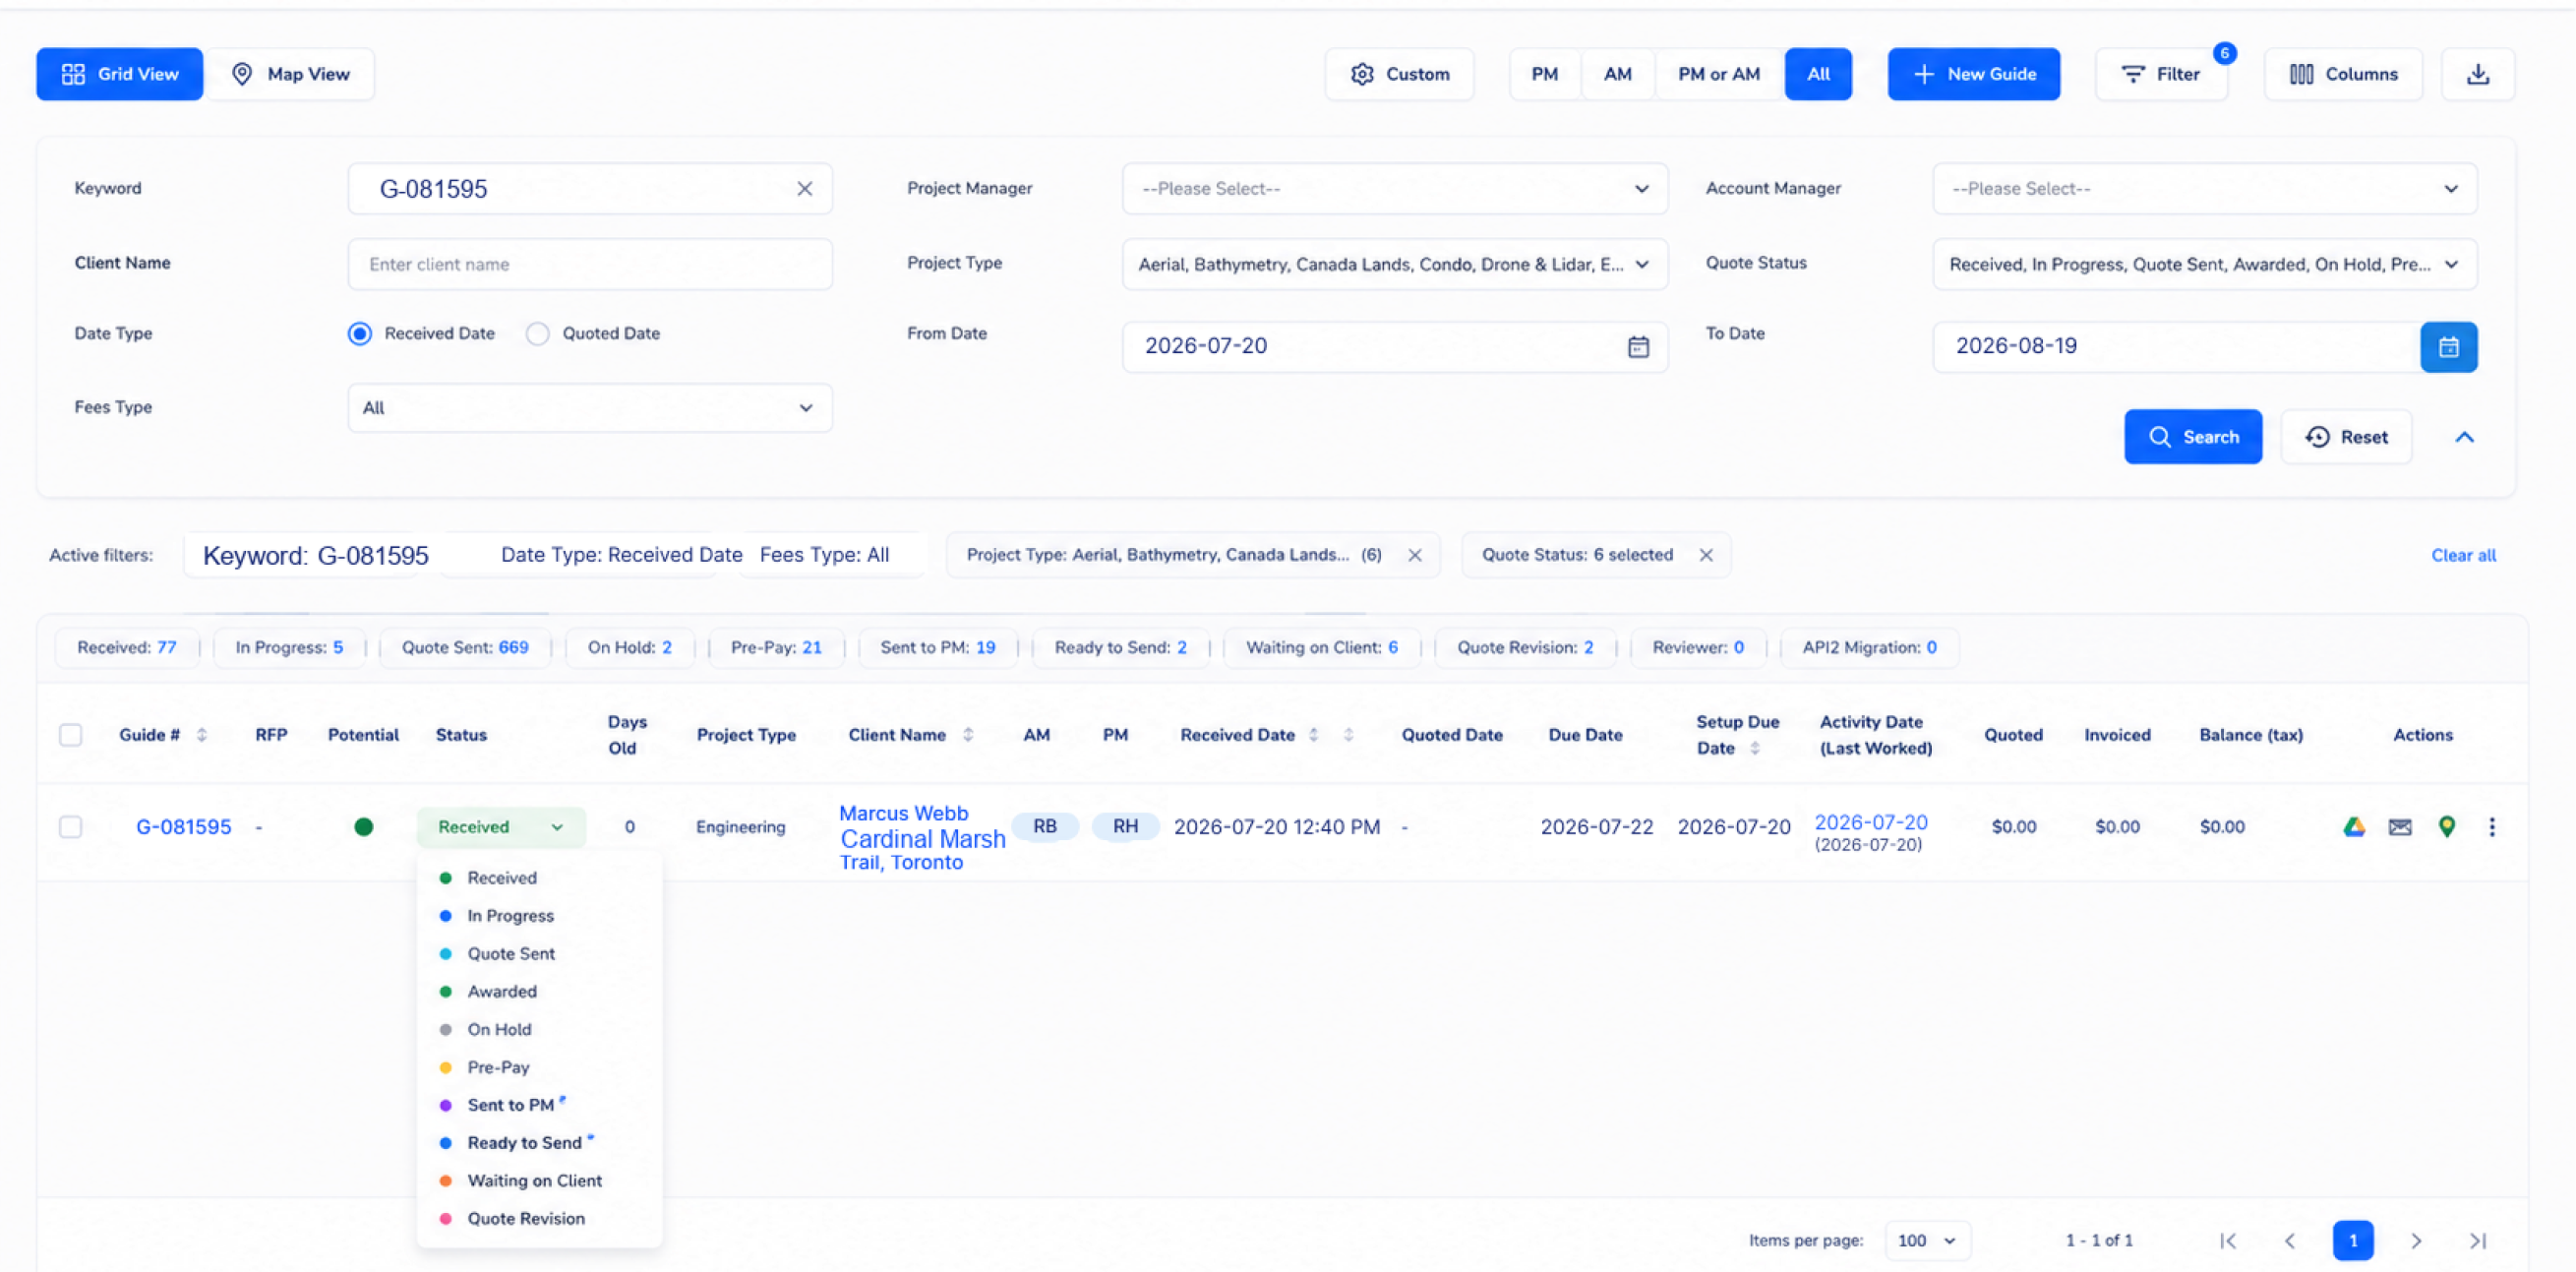Remove the Quote Status active filter
This screenshot has width=2576, height=1272.
(1706, 555)
